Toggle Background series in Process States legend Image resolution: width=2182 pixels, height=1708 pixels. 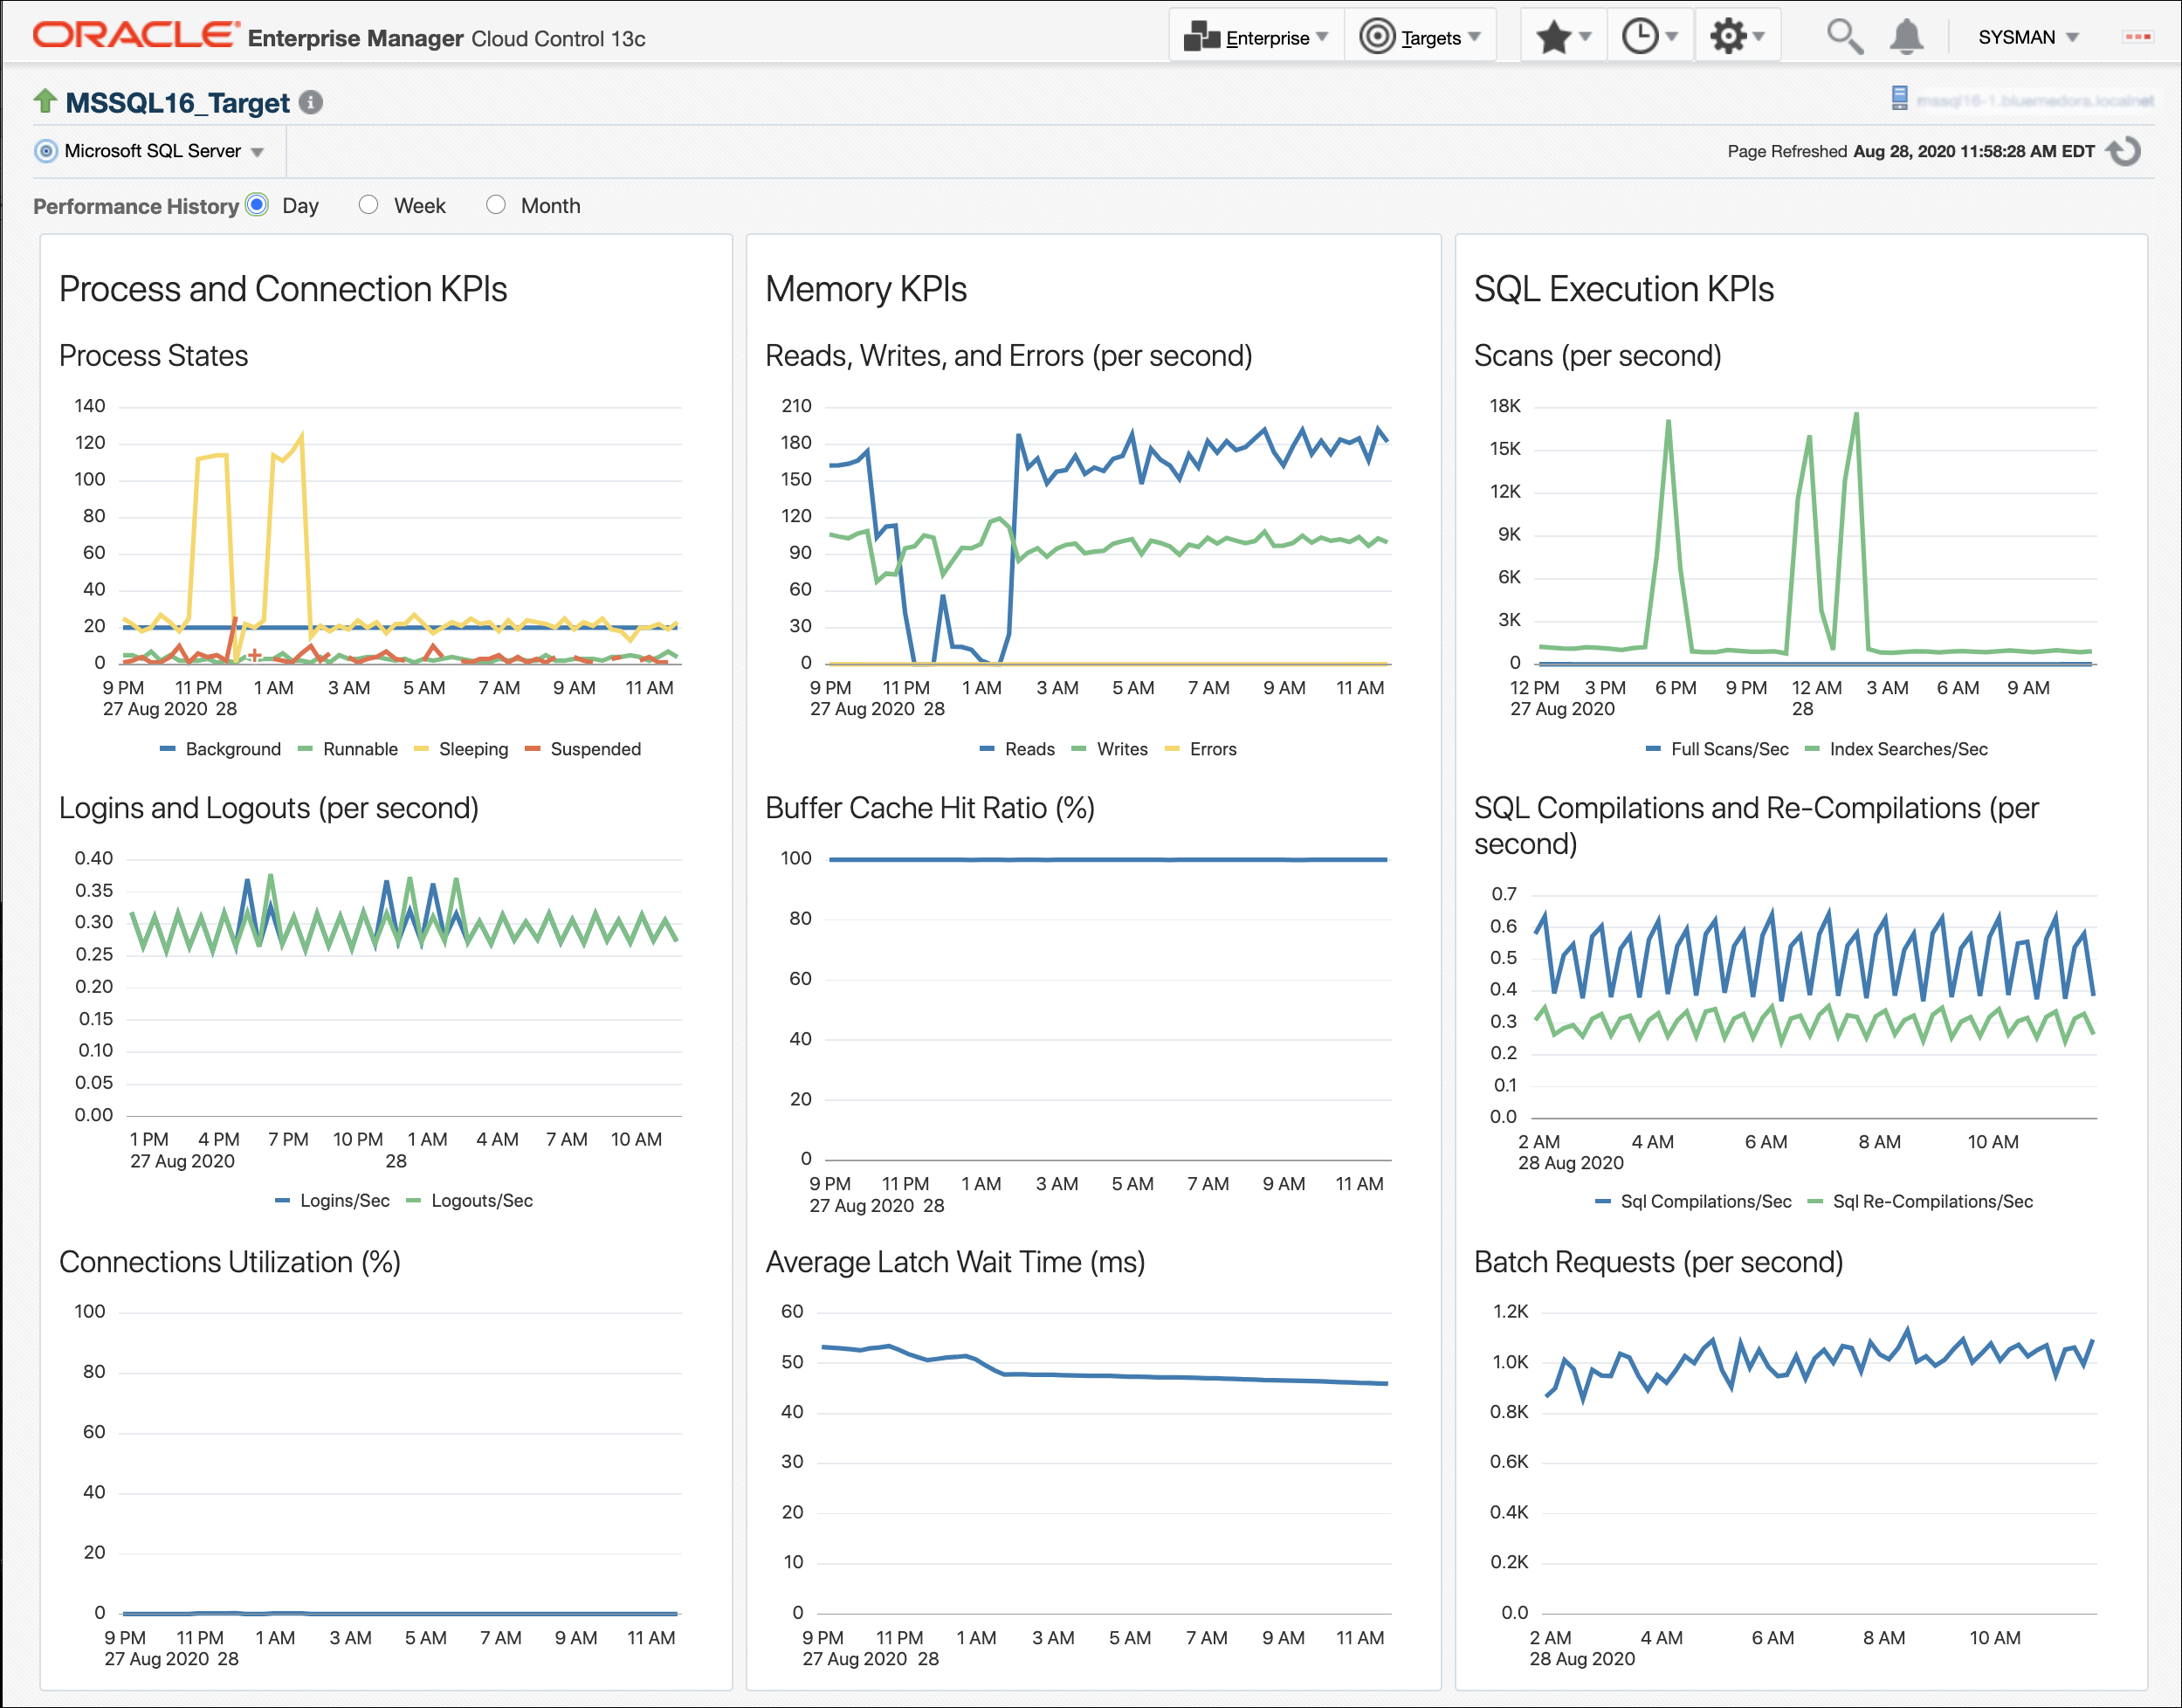(x=220, y=749)
